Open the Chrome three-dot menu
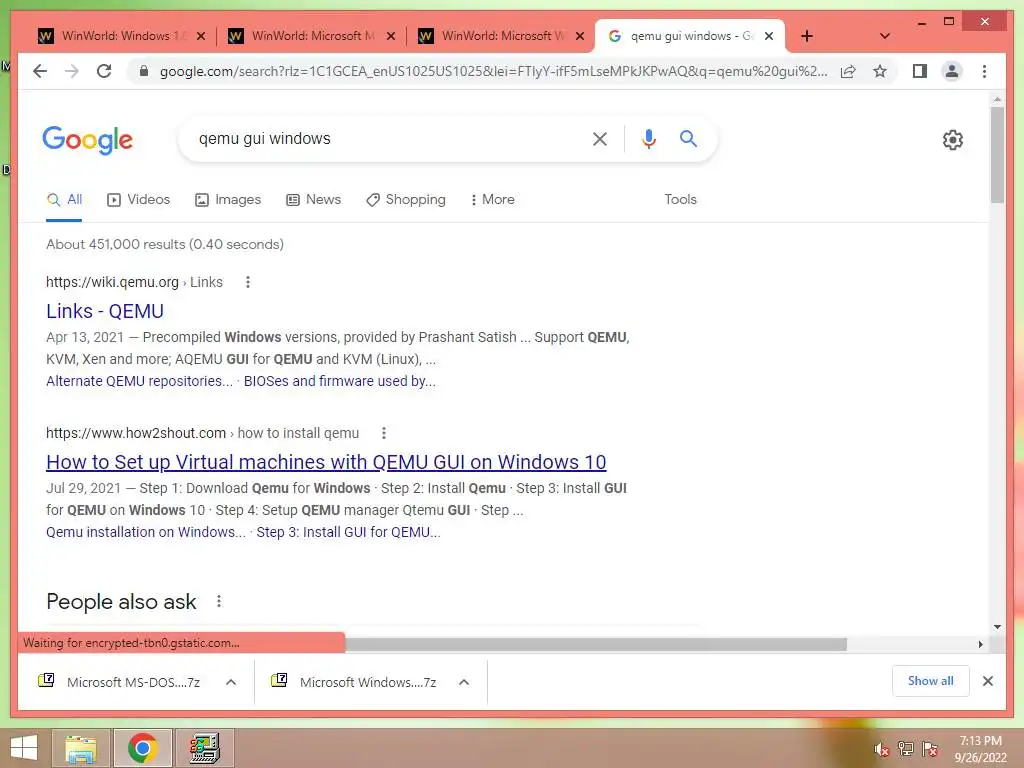 click(984, 71)
